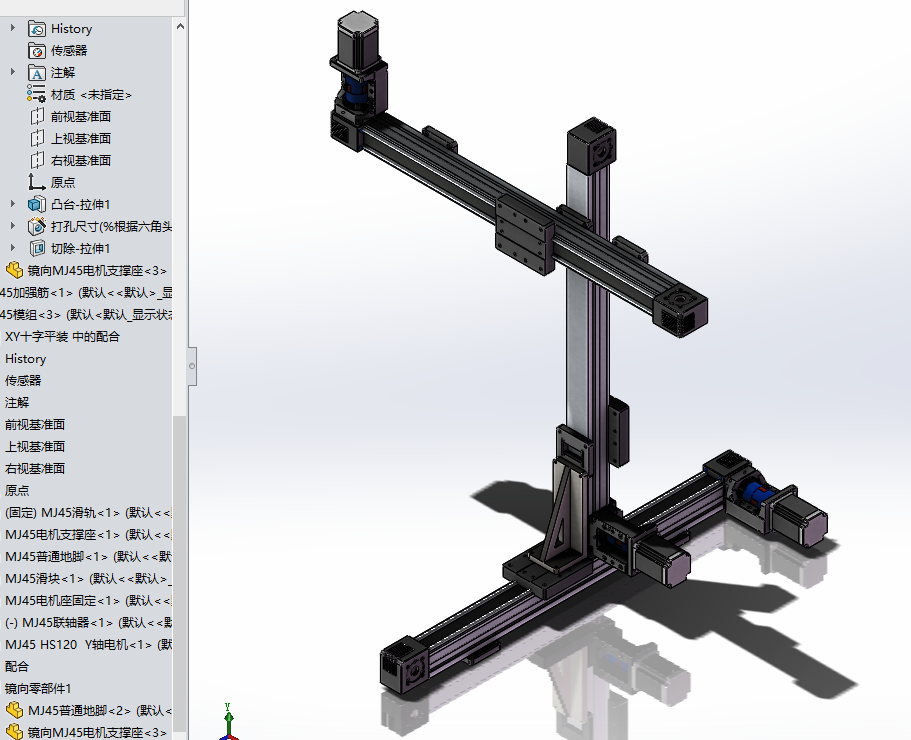Click the part icon of the bottom 镜向MJ45电机支撑座<3> row
Screen dimensions: 911x740
pos(15,732)
